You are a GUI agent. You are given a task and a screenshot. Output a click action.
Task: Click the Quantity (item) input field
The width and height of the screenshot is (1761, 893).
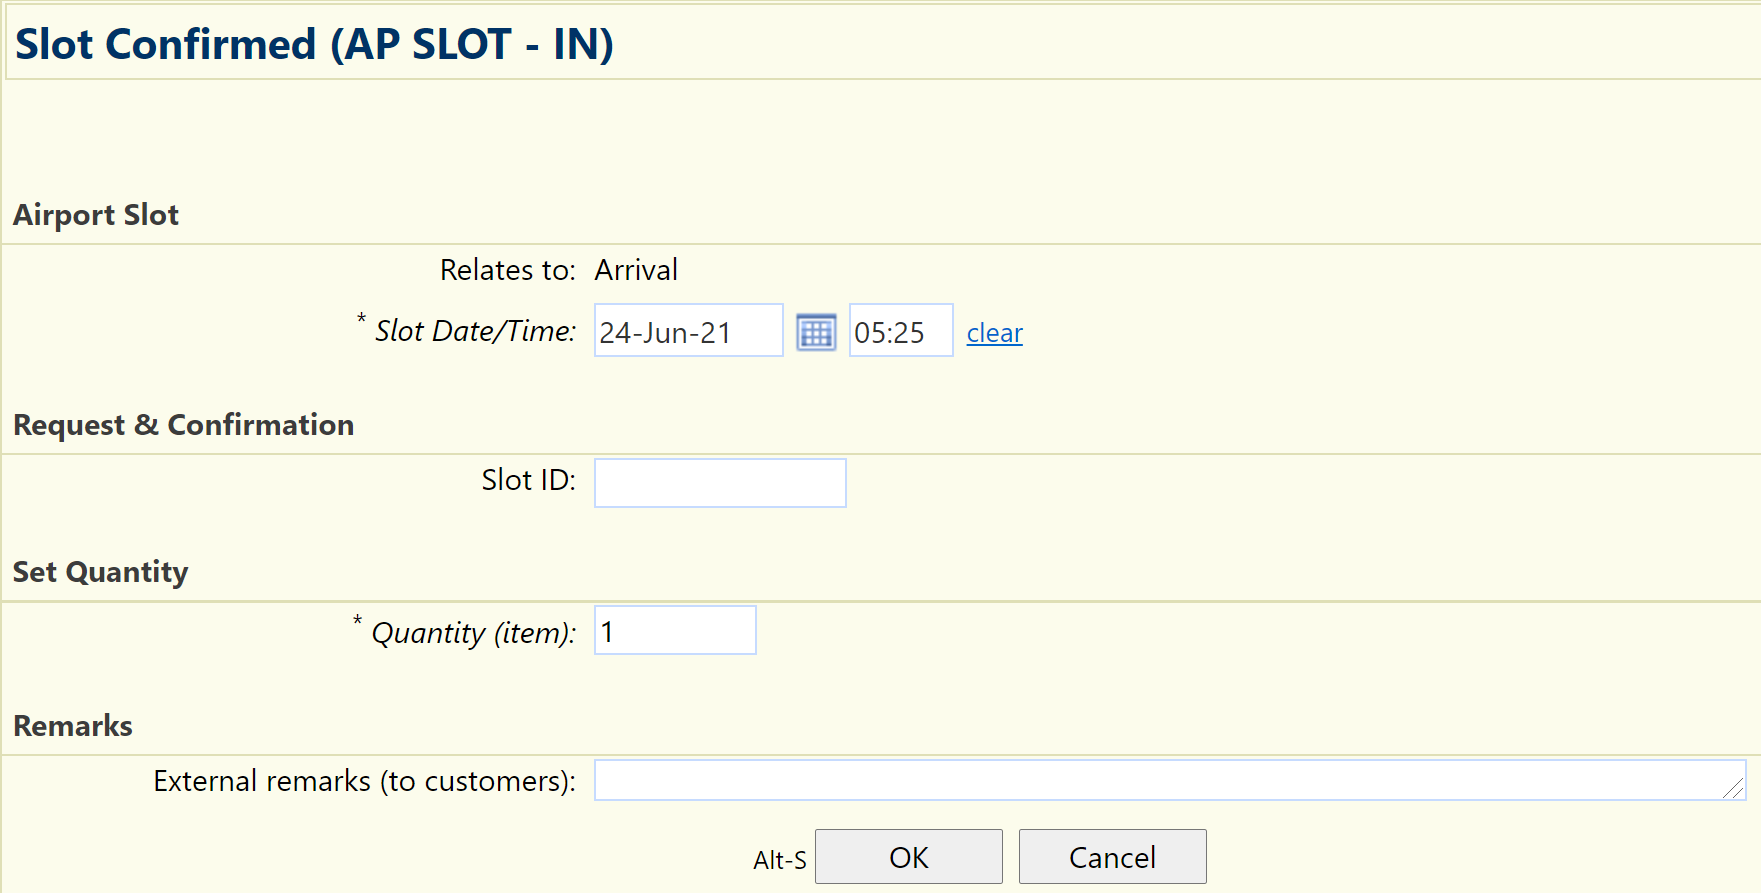pos(675,631)
